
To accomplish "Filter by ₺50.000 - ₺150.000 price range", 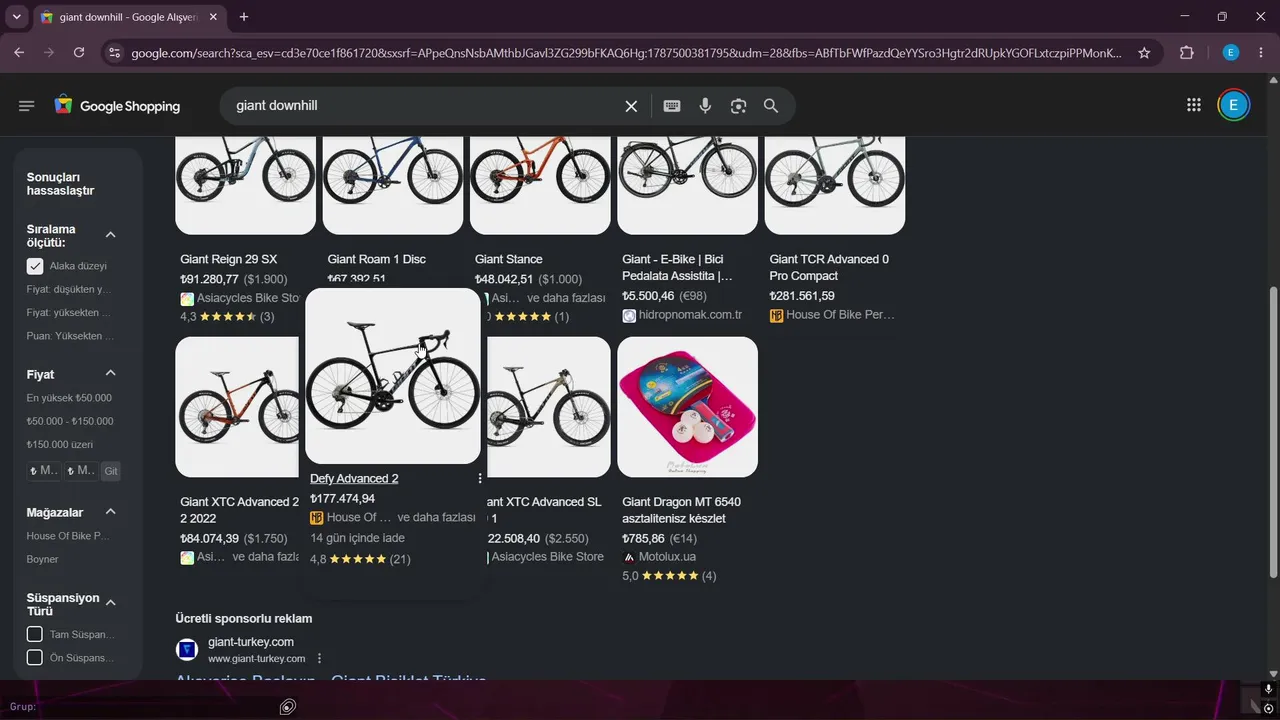I will (70, 421).
